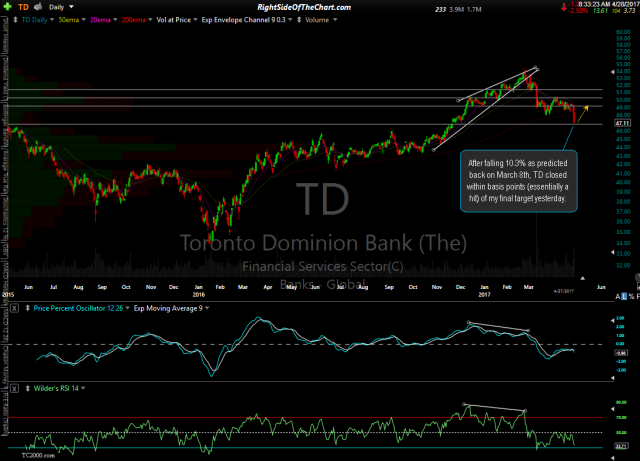Click the TC2000.com label at bottom-left
Screen dimensions: 640x461
(x=38, y=455)
